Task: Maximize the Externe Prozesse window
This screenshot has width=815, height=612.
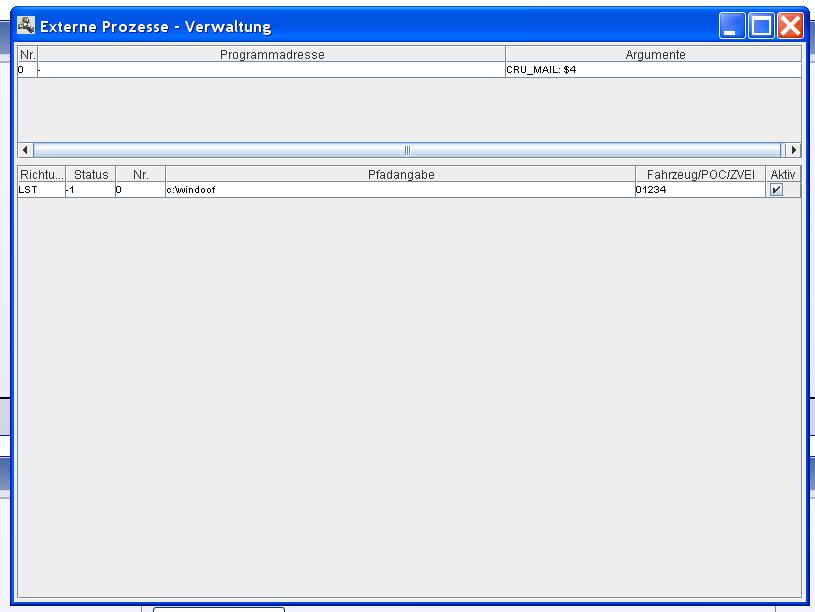Action: click(762, 26)
